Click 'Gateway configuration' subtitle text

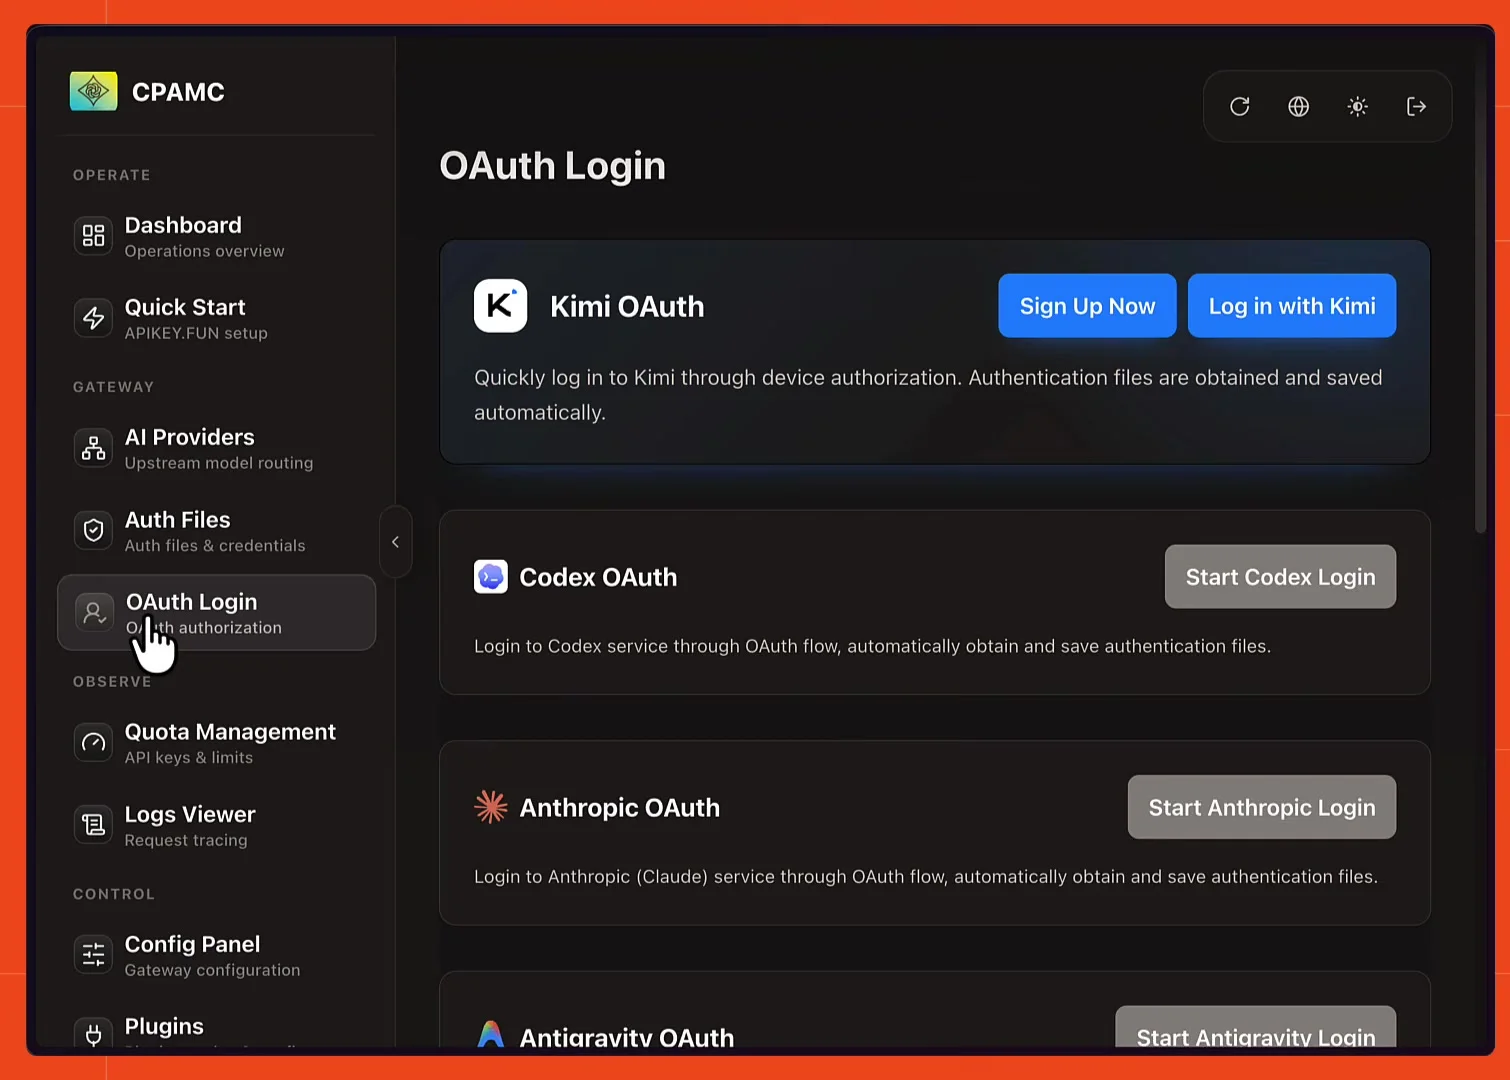point(212,970)
